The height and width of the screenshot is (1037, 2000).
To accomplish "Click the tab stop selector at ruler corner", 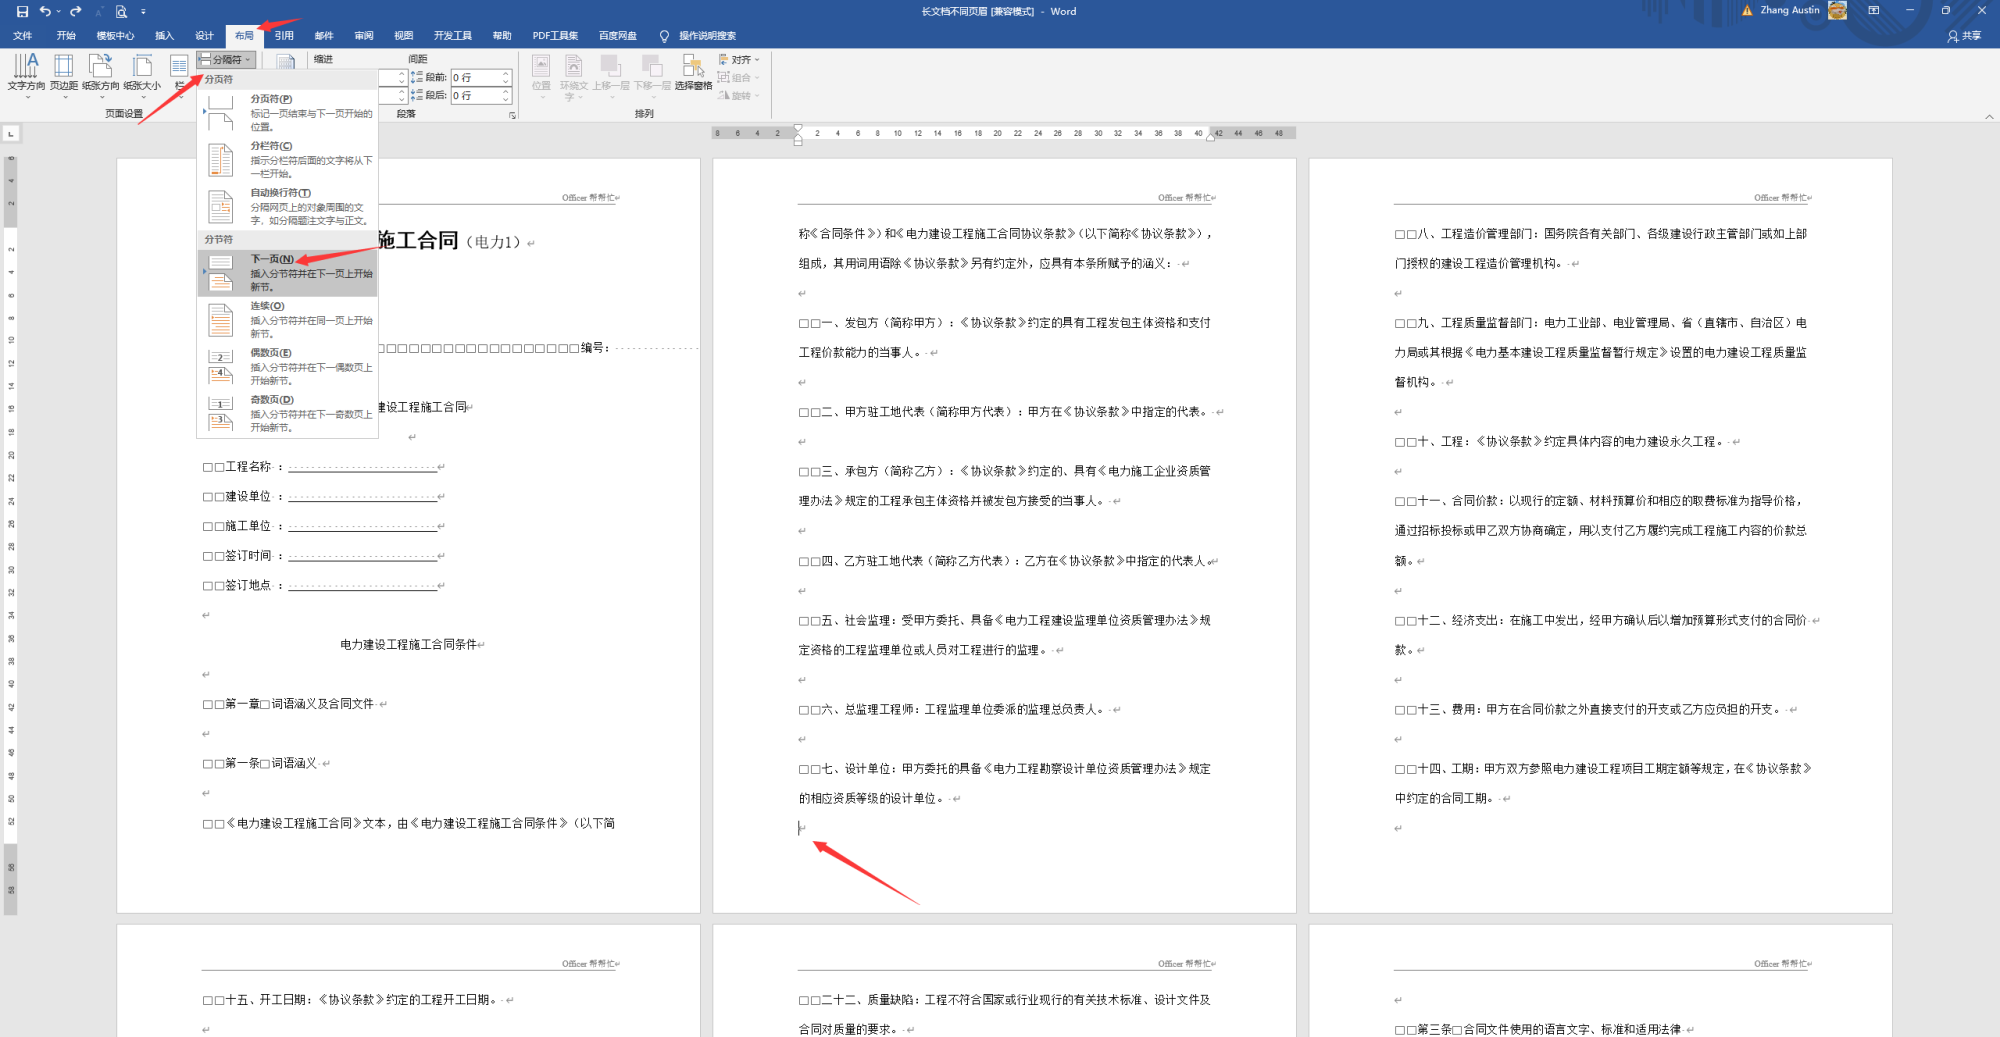I will click(x=11, y=133).
